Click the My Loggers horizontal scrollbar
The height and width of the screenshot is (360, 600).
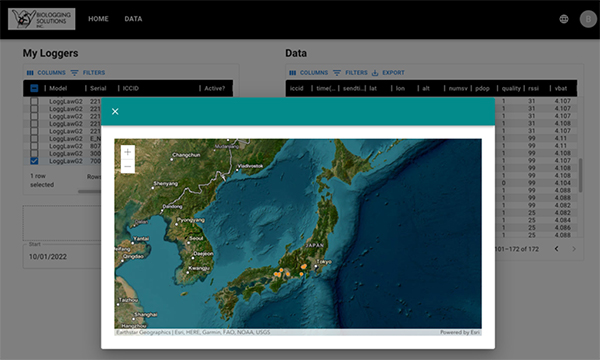coord(90,191)
